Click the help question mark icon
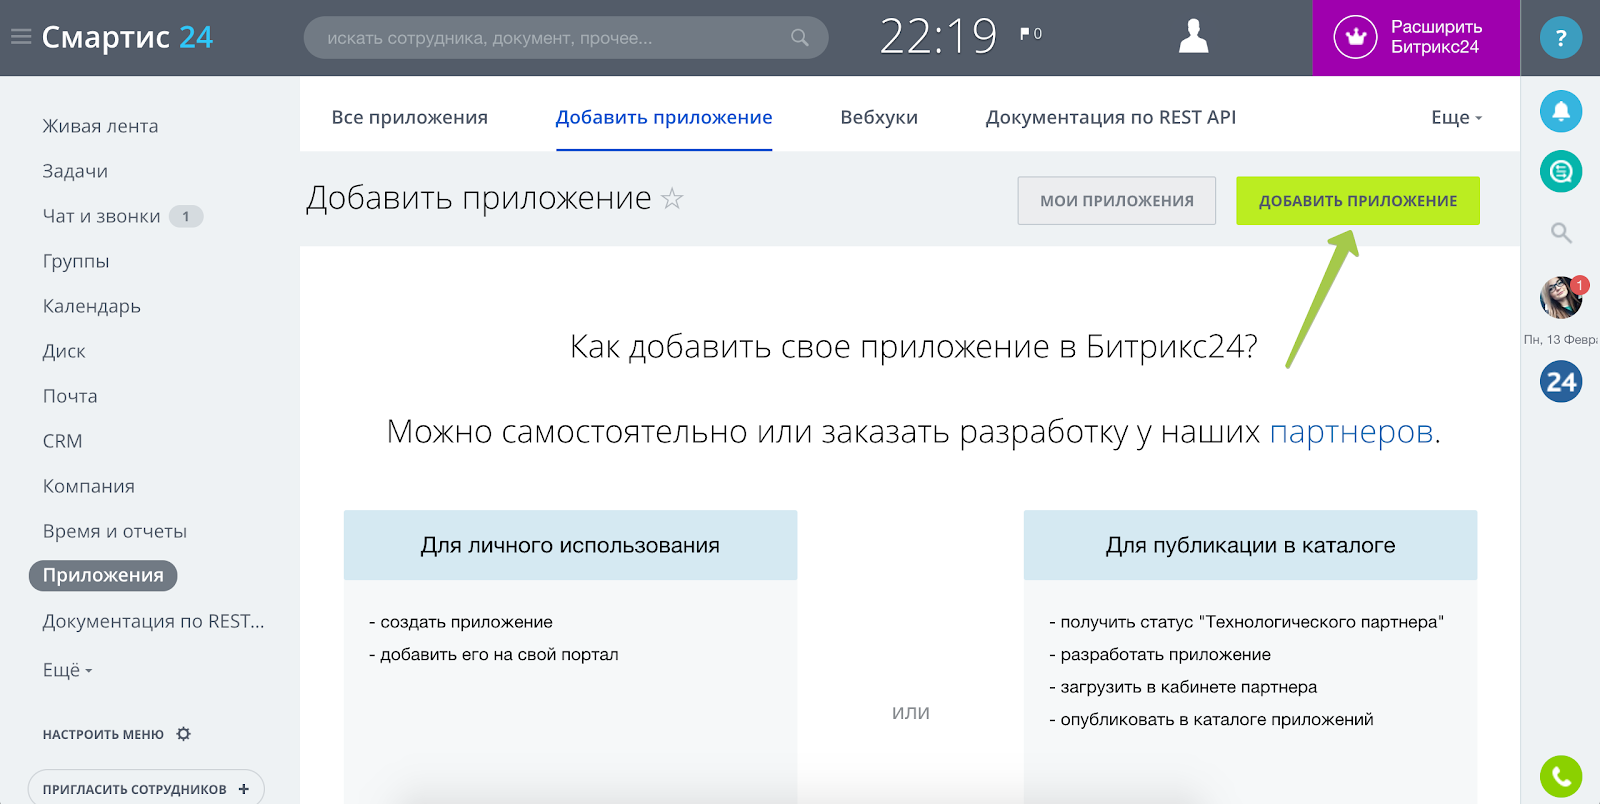 [1560, 38]
